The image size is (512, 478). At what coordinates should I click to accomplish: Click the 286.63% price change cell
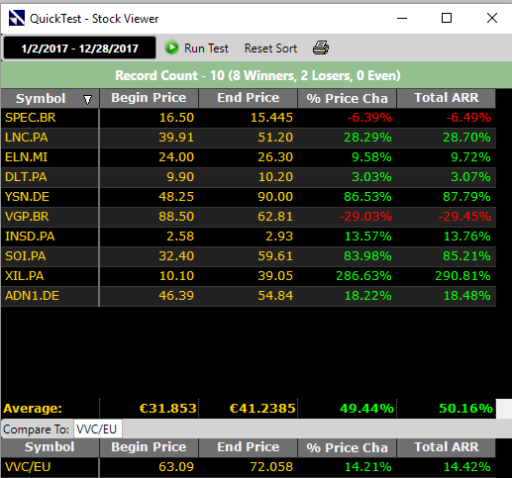(x=364, y=276)
